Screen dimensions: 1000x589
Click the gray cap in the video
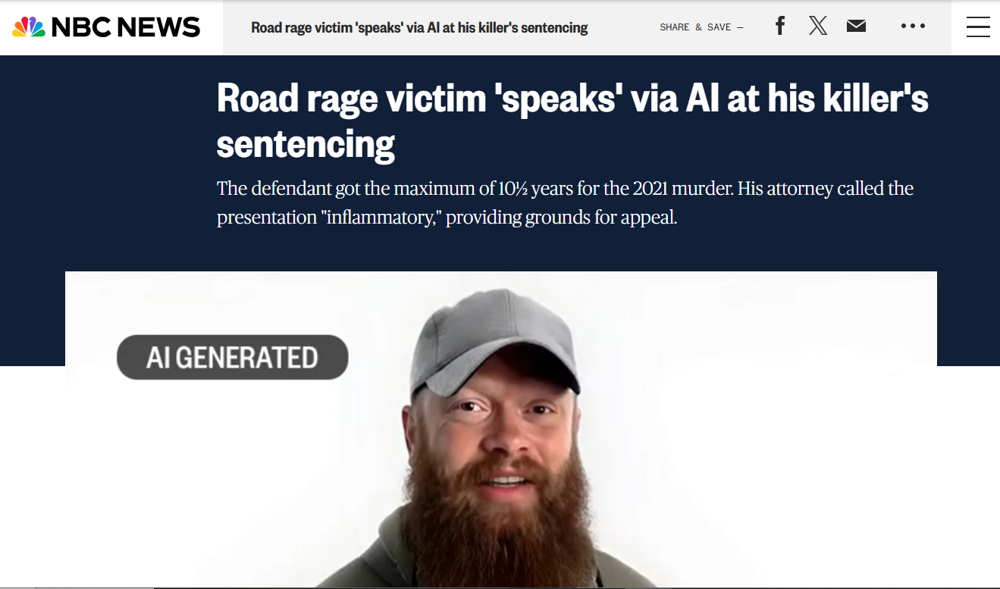click(x=494, y=341)
